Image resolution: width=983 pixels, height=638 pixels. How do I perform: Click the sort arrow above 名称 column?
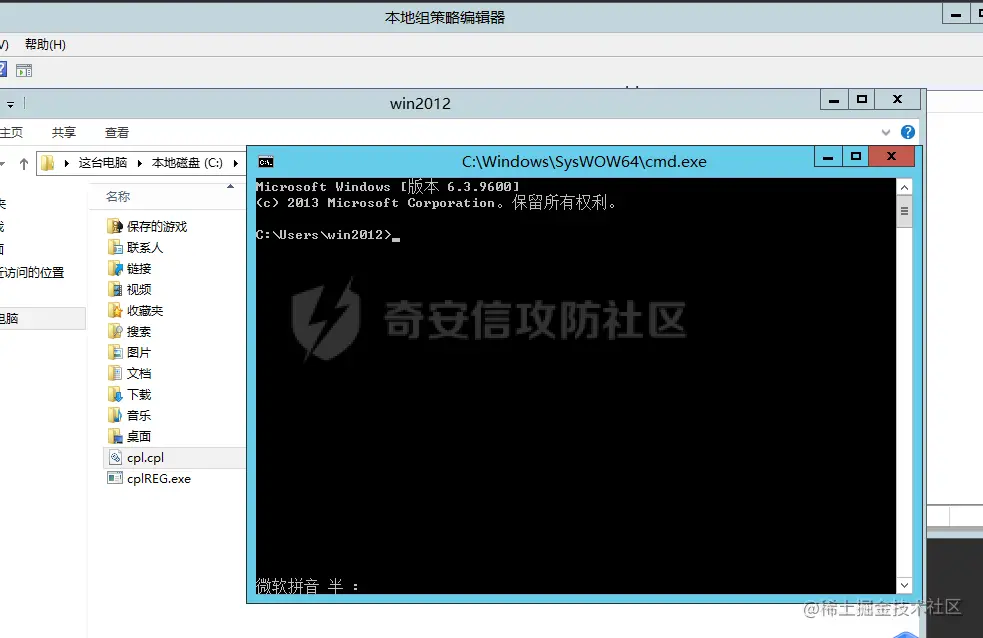[230, 186]
